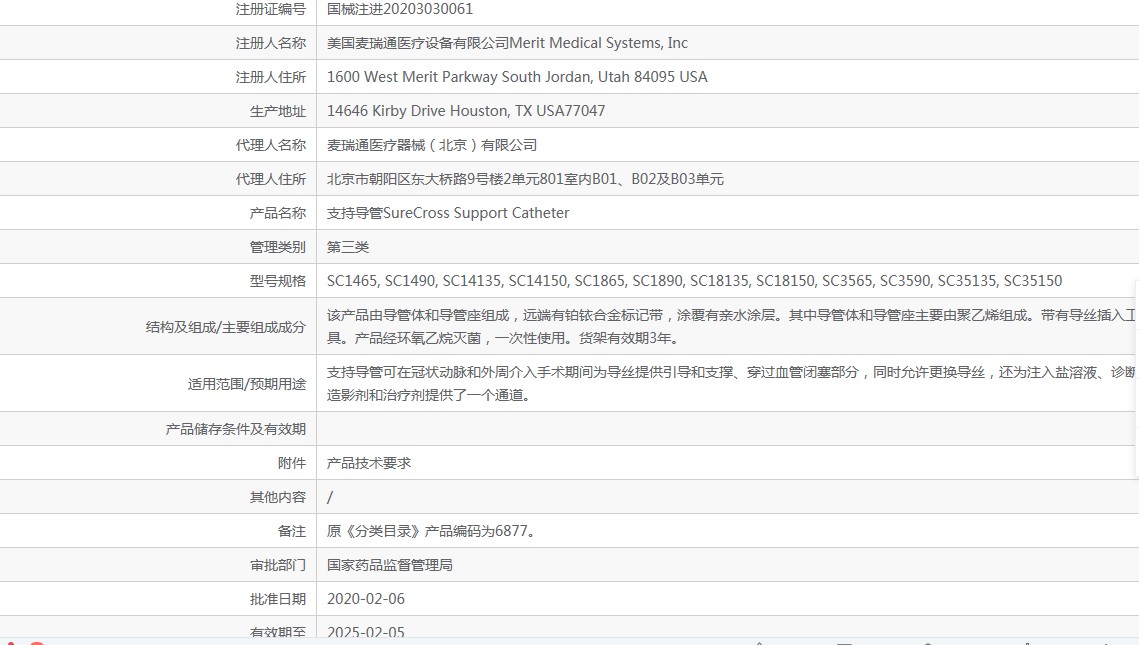The image size is (1139, 645).
Task: Click the 代理人住所 label
Action: (270, 179)
